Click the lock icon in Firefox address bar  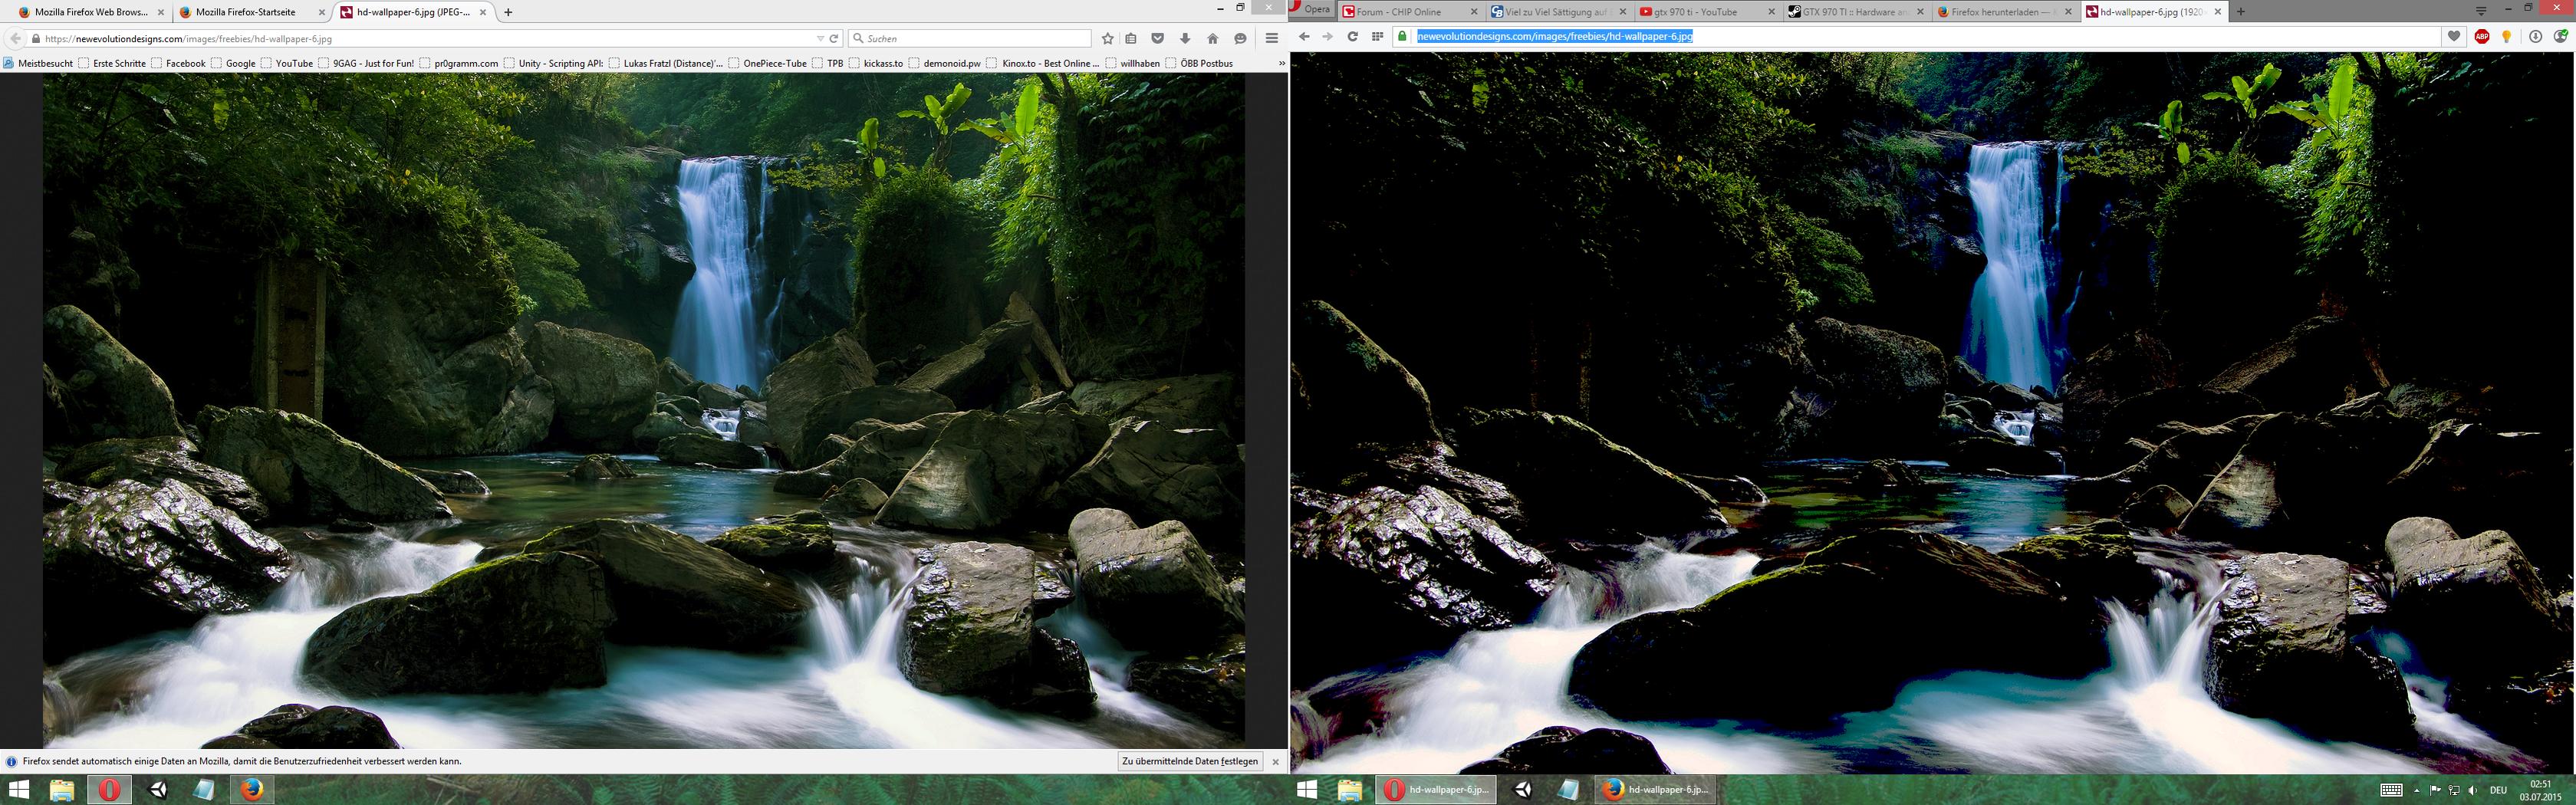tap(36, 39)
